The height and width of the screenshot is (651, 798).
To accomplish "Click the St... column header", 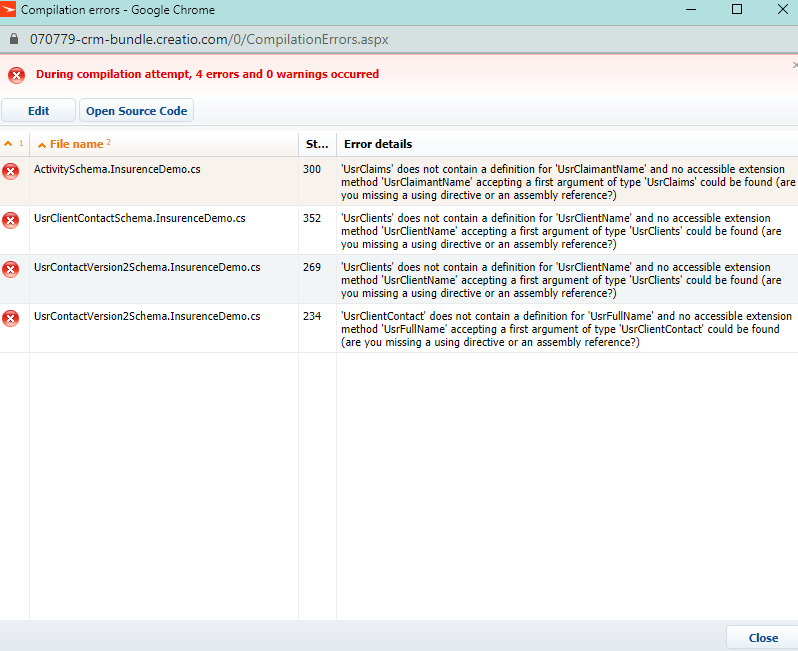I will pos(317,144).
